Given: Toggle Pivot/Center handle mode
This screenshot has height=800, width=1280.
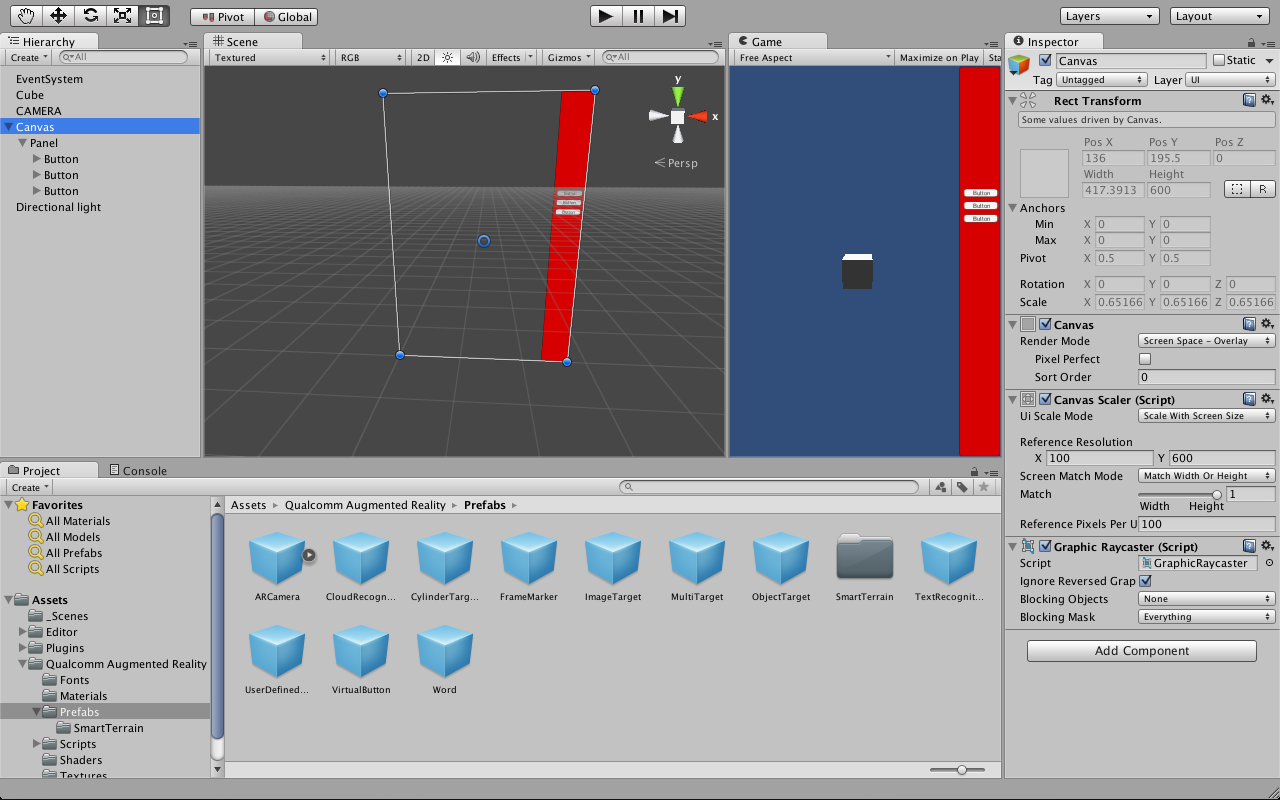Looking at the screenshot, I should 223,17.
